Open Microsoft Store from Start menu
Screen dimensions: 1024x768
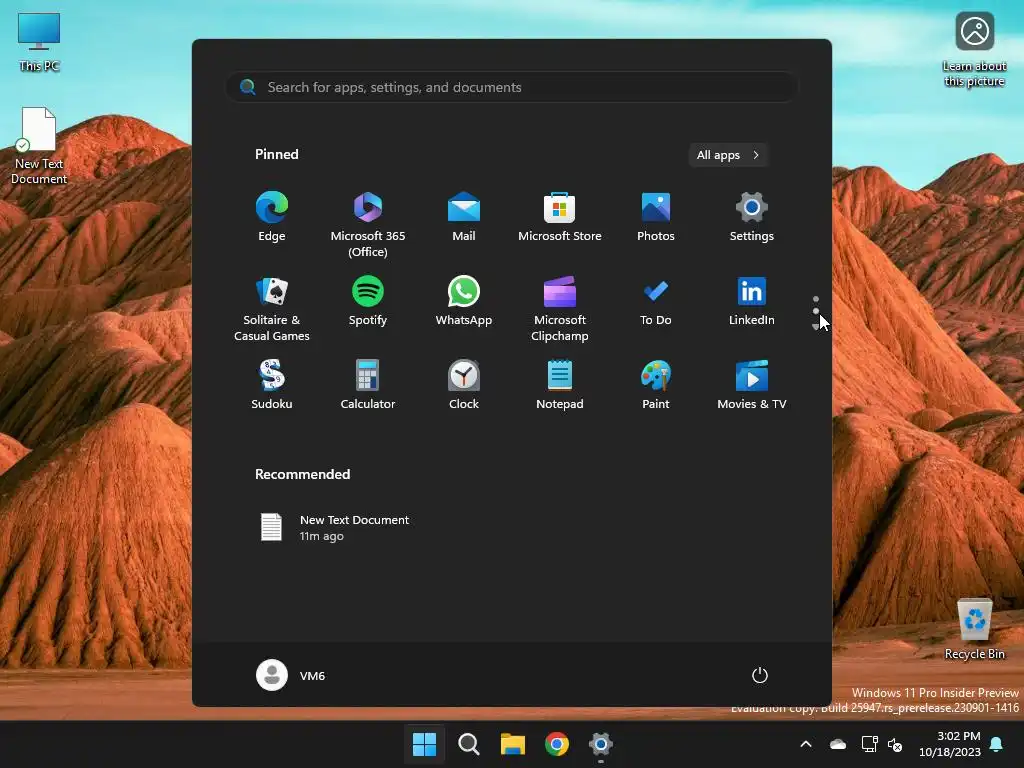point(560,217)
